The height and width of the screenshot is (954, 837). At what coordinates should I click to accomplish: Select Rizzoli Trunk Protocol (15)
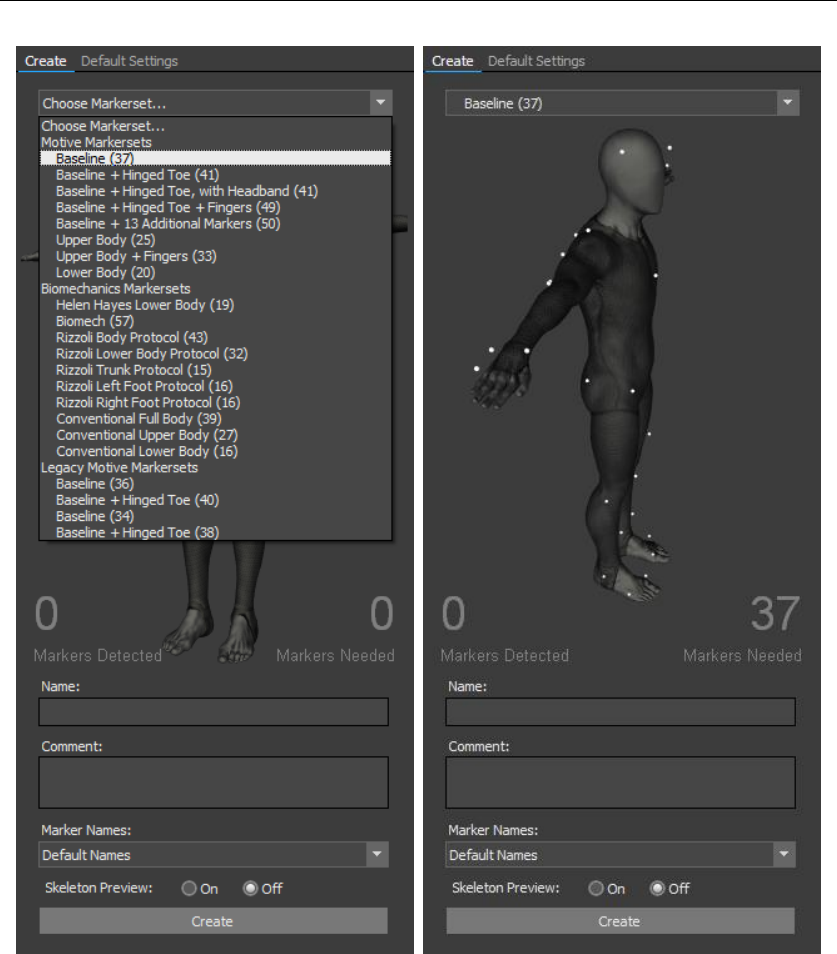[x=134, y=370]
